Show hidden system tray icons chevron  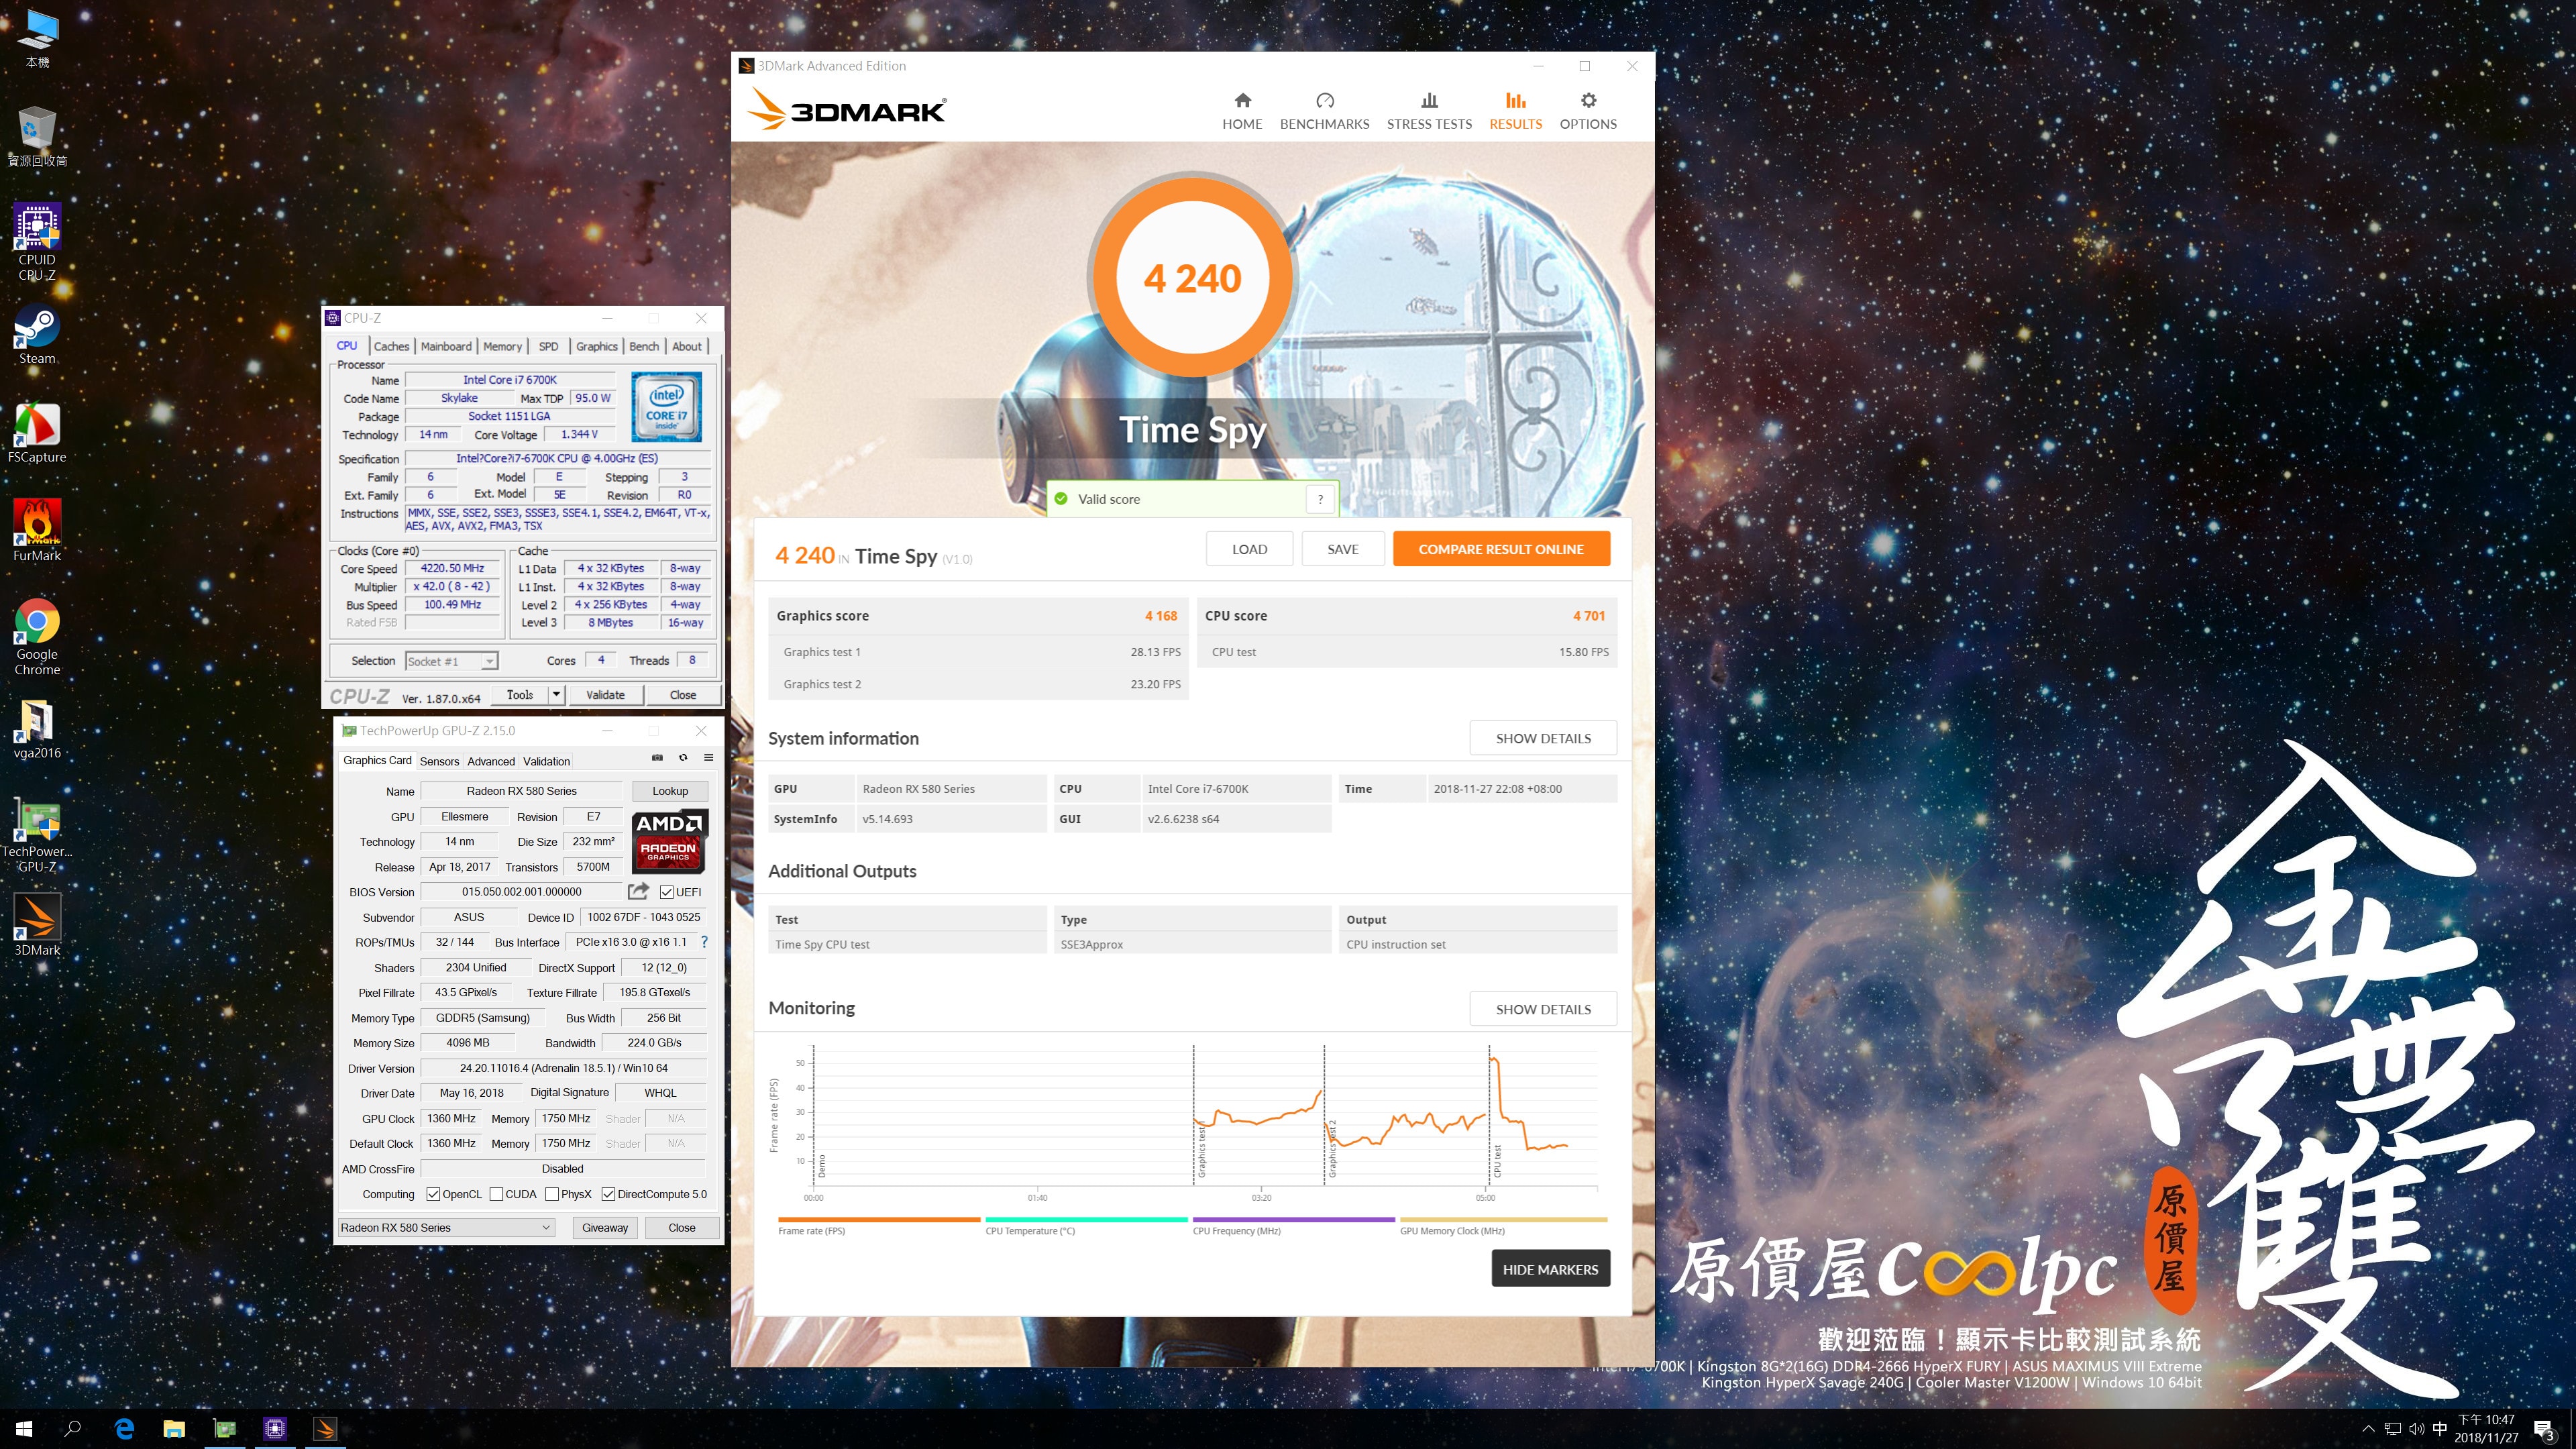pos(2368,1428)
